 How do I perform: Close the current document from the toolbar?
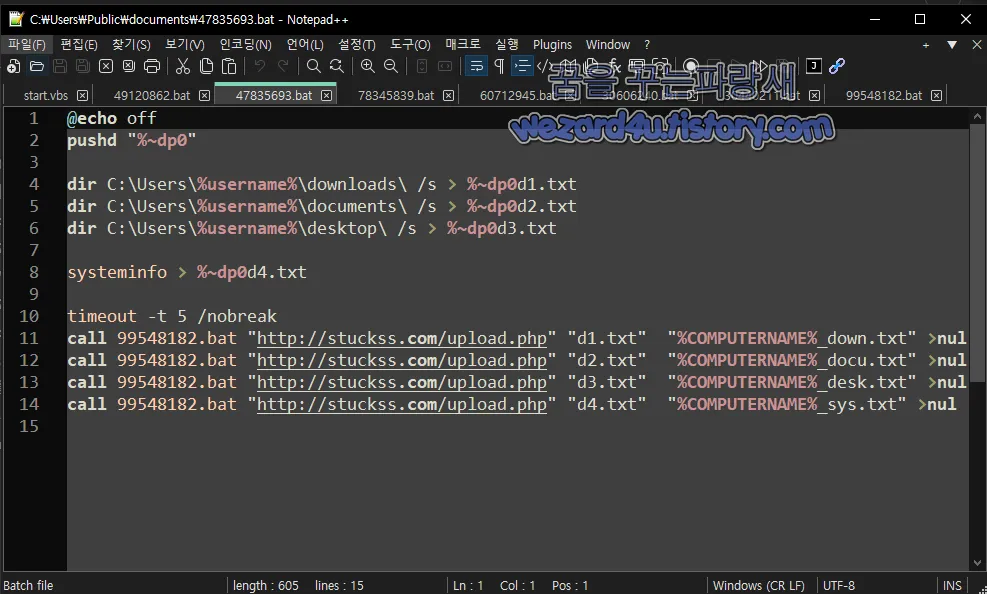[x=106, y=66]
